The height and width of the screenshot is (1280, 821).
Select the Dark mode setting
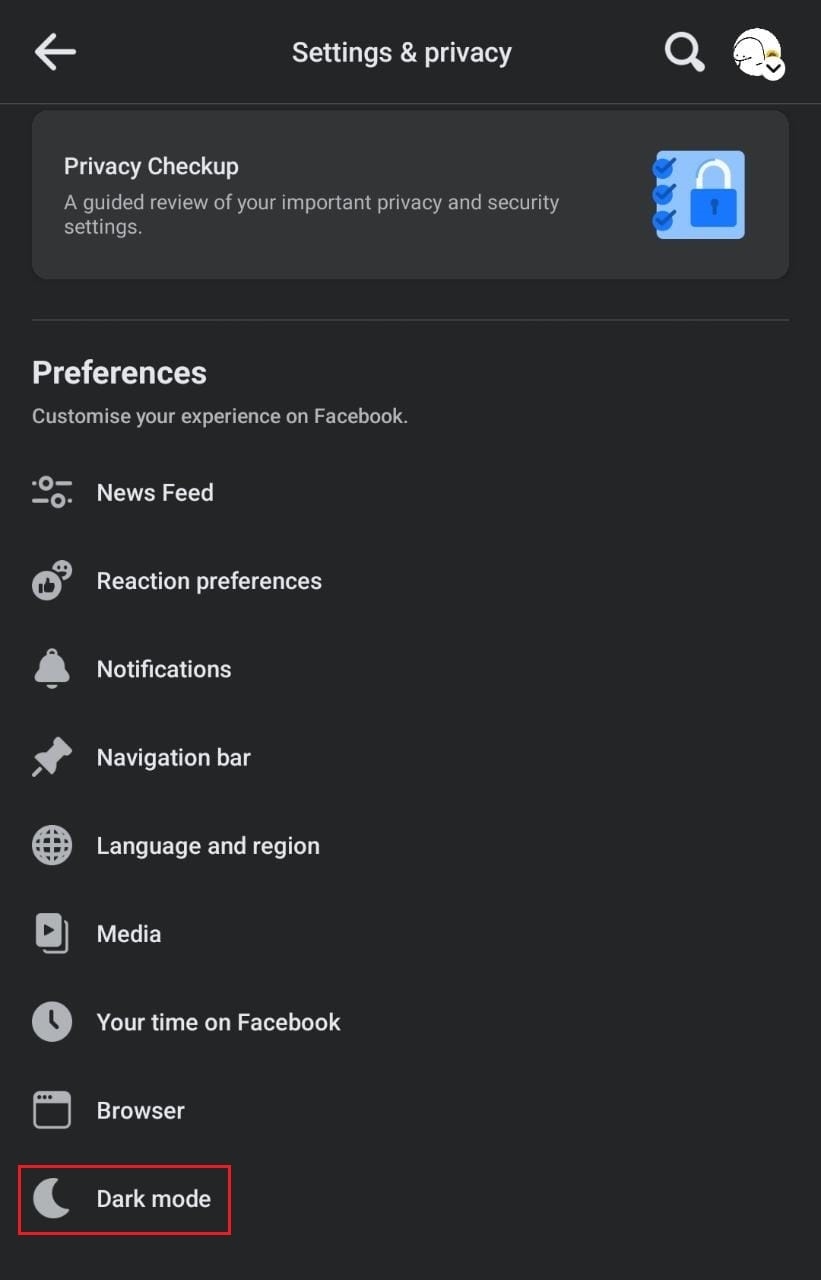(x=154, y=1197)
